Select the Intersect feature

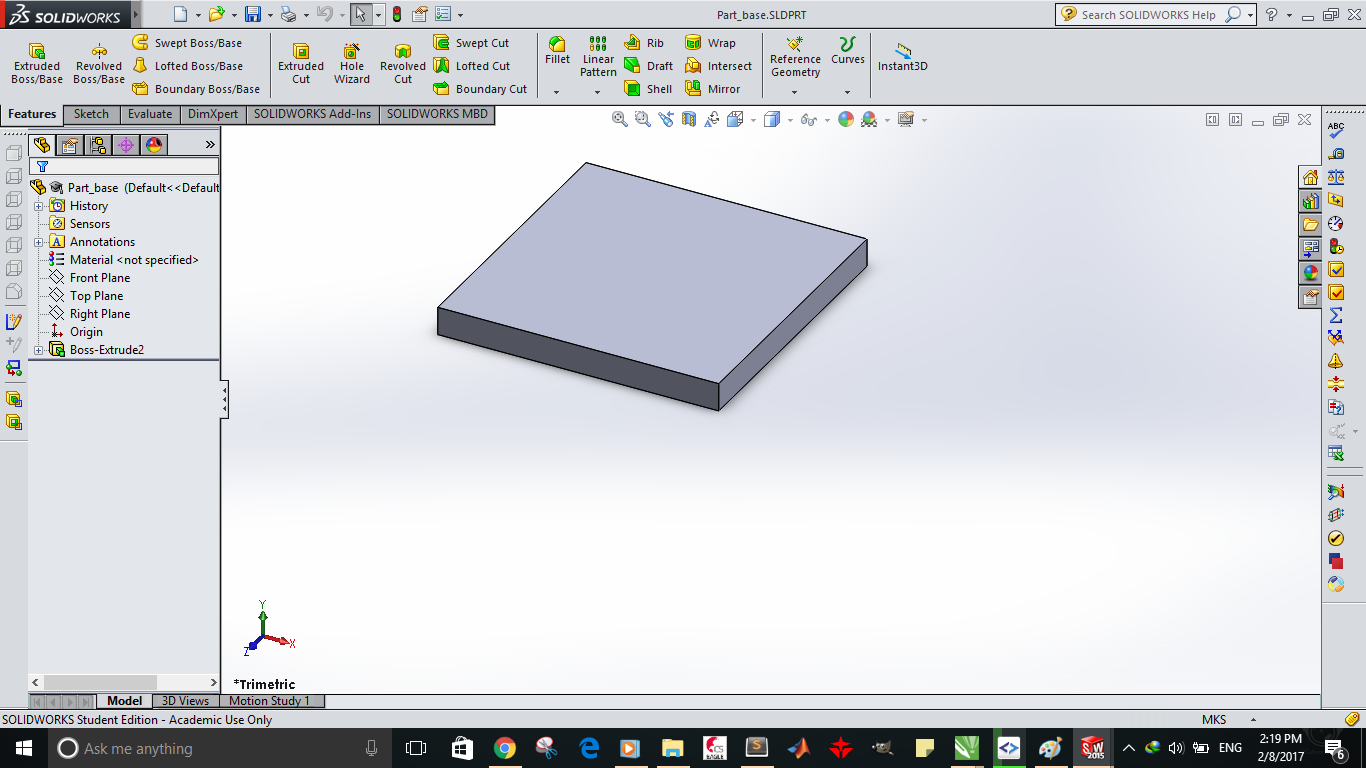[718, 66]
